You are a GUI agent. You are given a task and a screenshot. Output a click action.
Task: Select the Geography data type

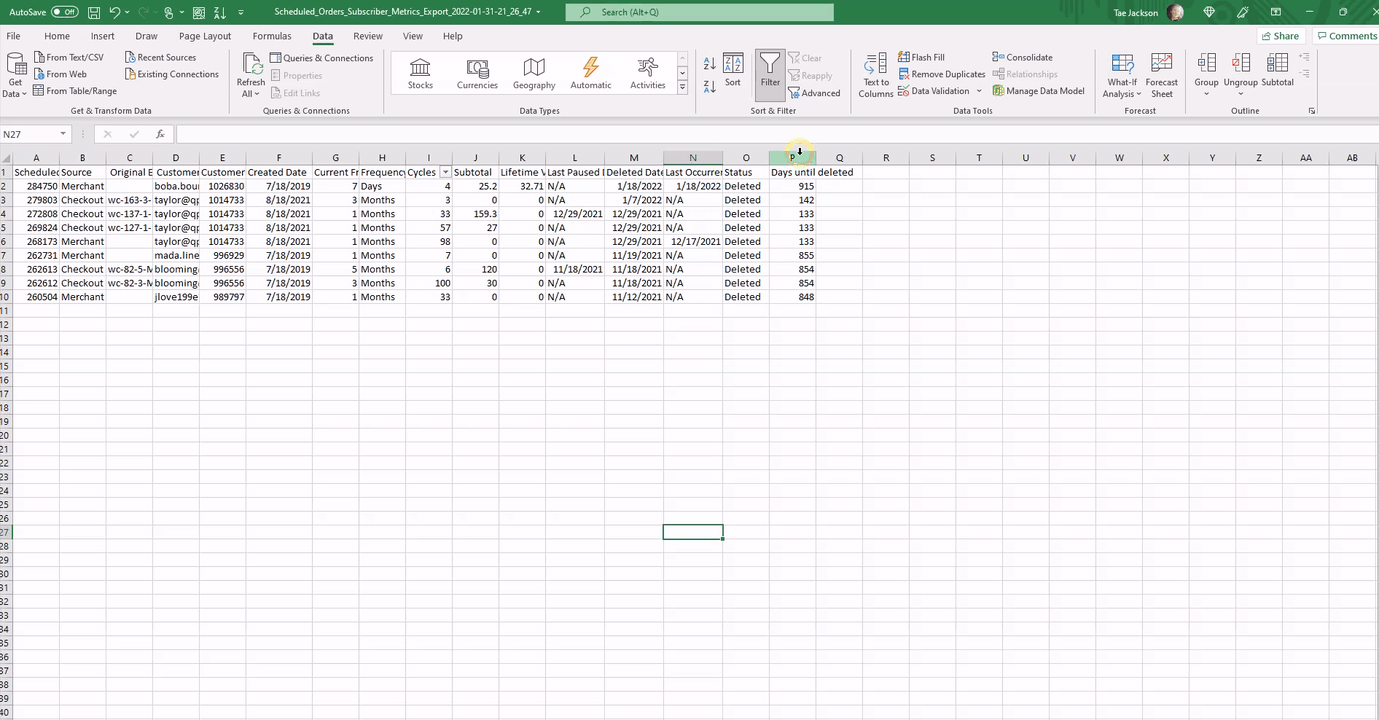pyautogui.click(x=534, y=73)
